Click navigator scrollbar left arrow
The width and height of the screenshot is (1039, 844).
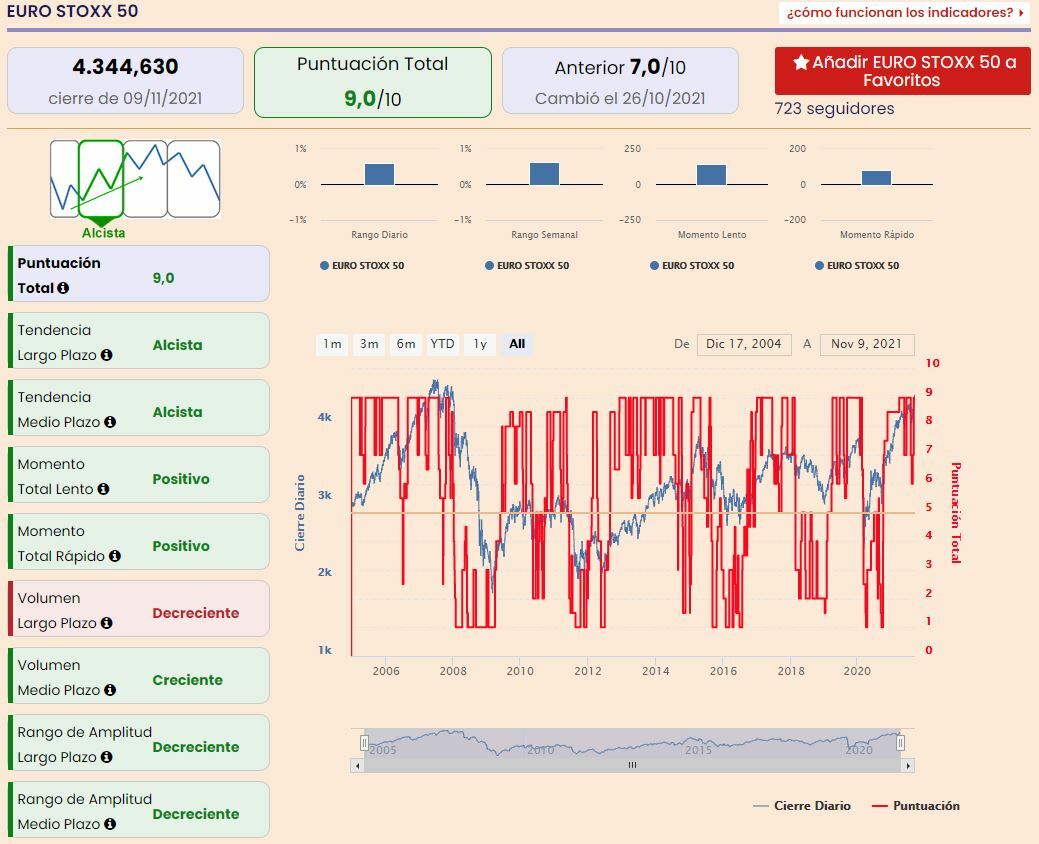click(x=357, y=766)
